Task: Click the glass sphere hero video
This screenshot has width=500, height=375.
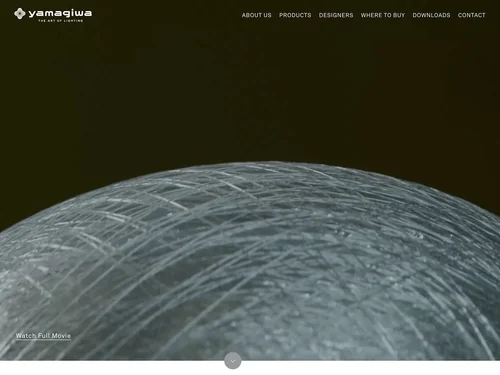Action: (250, 180)
